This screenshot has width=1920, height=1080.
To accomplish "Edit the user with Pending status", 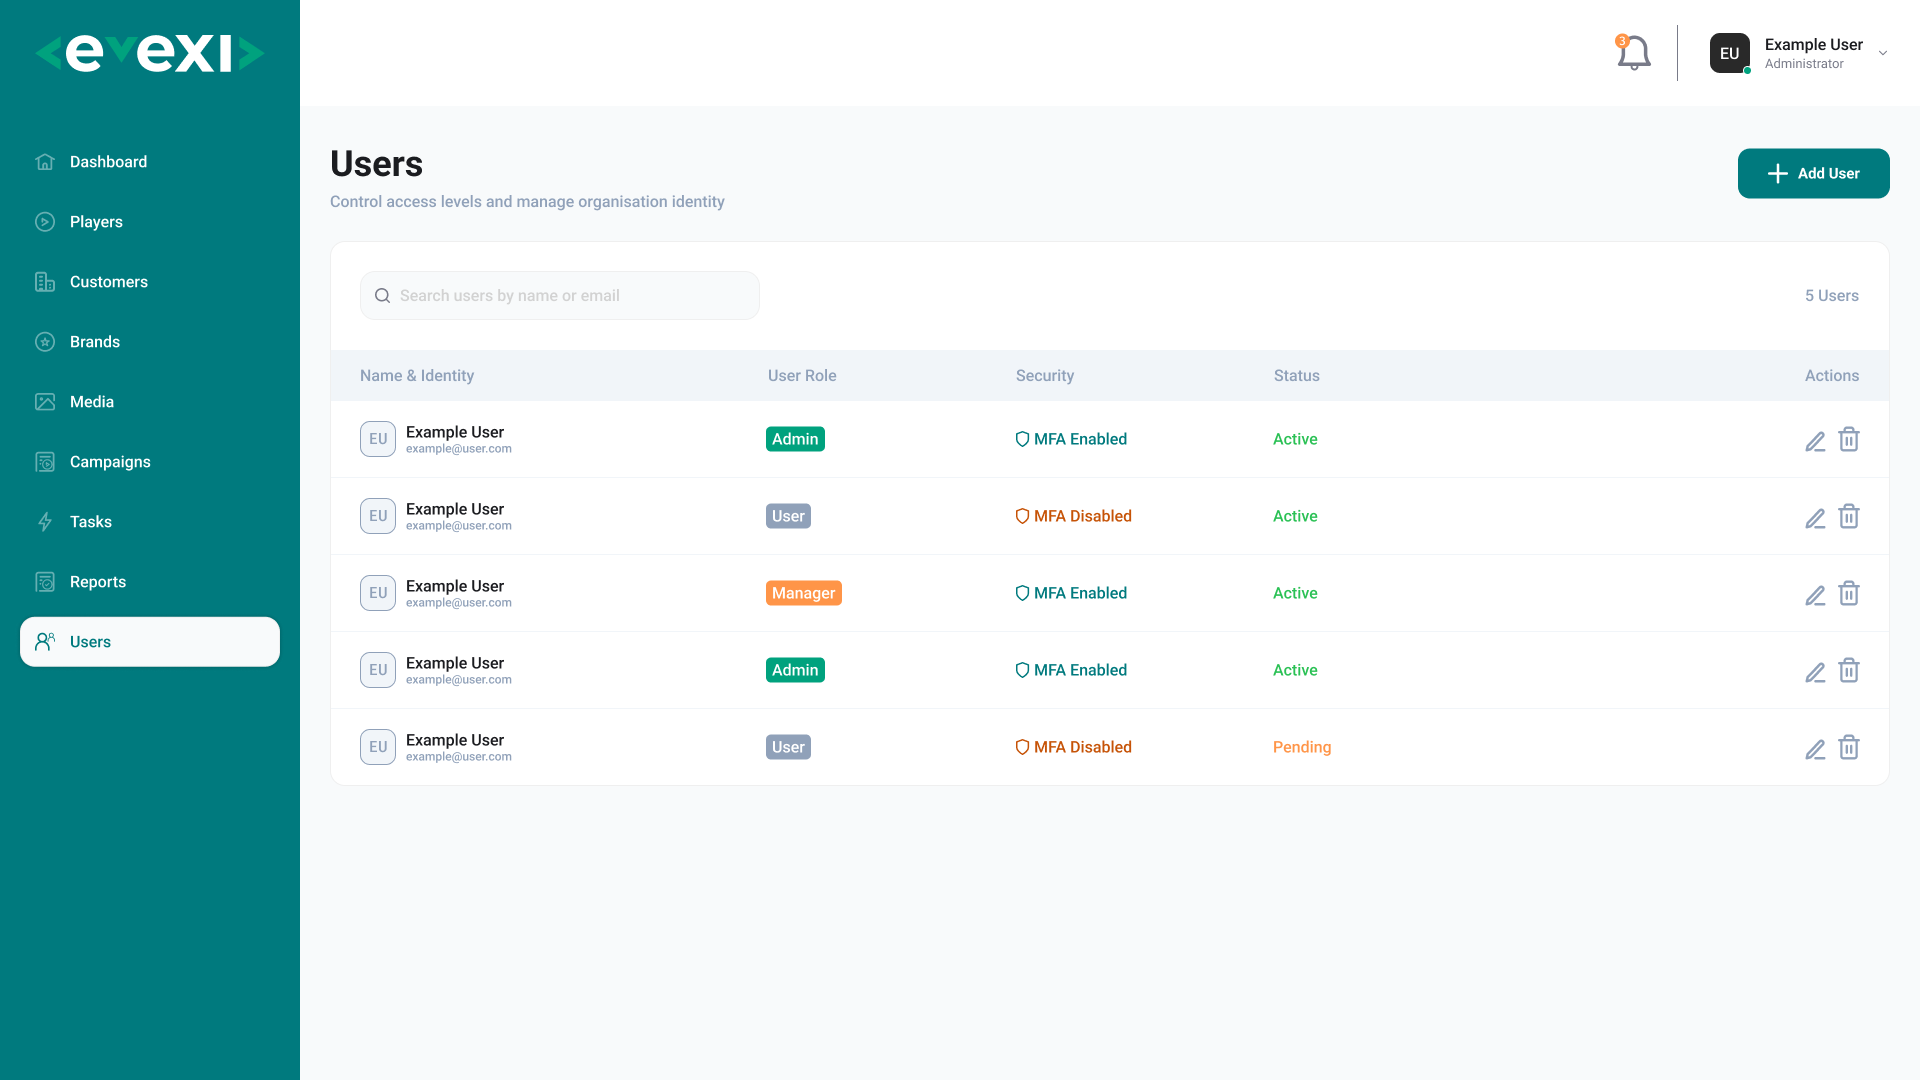I will click(x=1815, y=749).
